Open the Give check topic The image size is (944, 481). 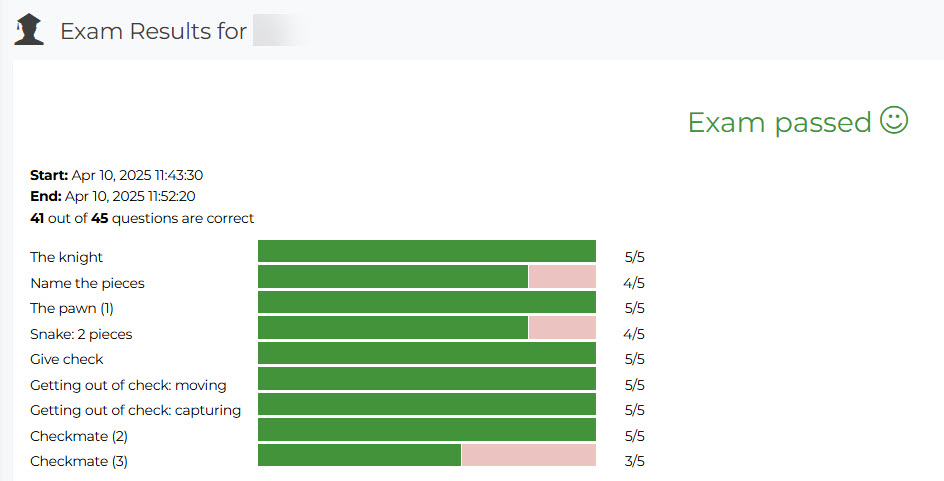pos(67,360)
